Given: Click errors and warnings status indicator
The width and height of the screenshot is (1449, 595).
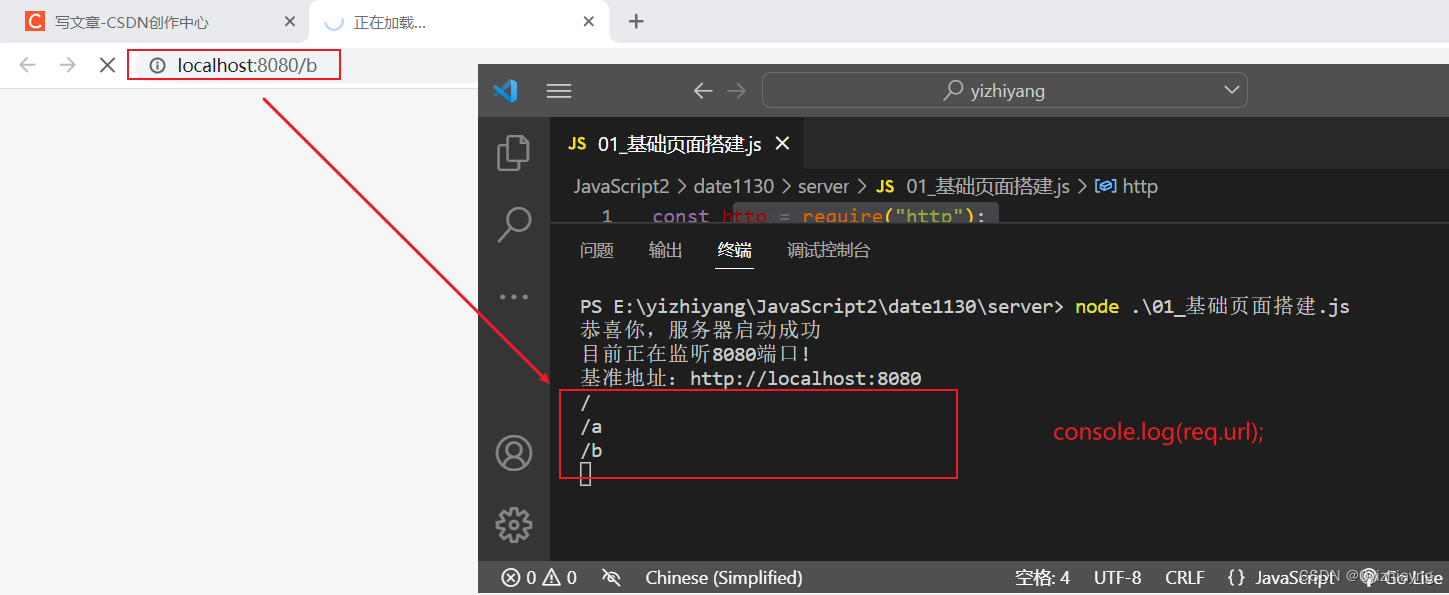Looking at the screenshot, I should 539,577.
